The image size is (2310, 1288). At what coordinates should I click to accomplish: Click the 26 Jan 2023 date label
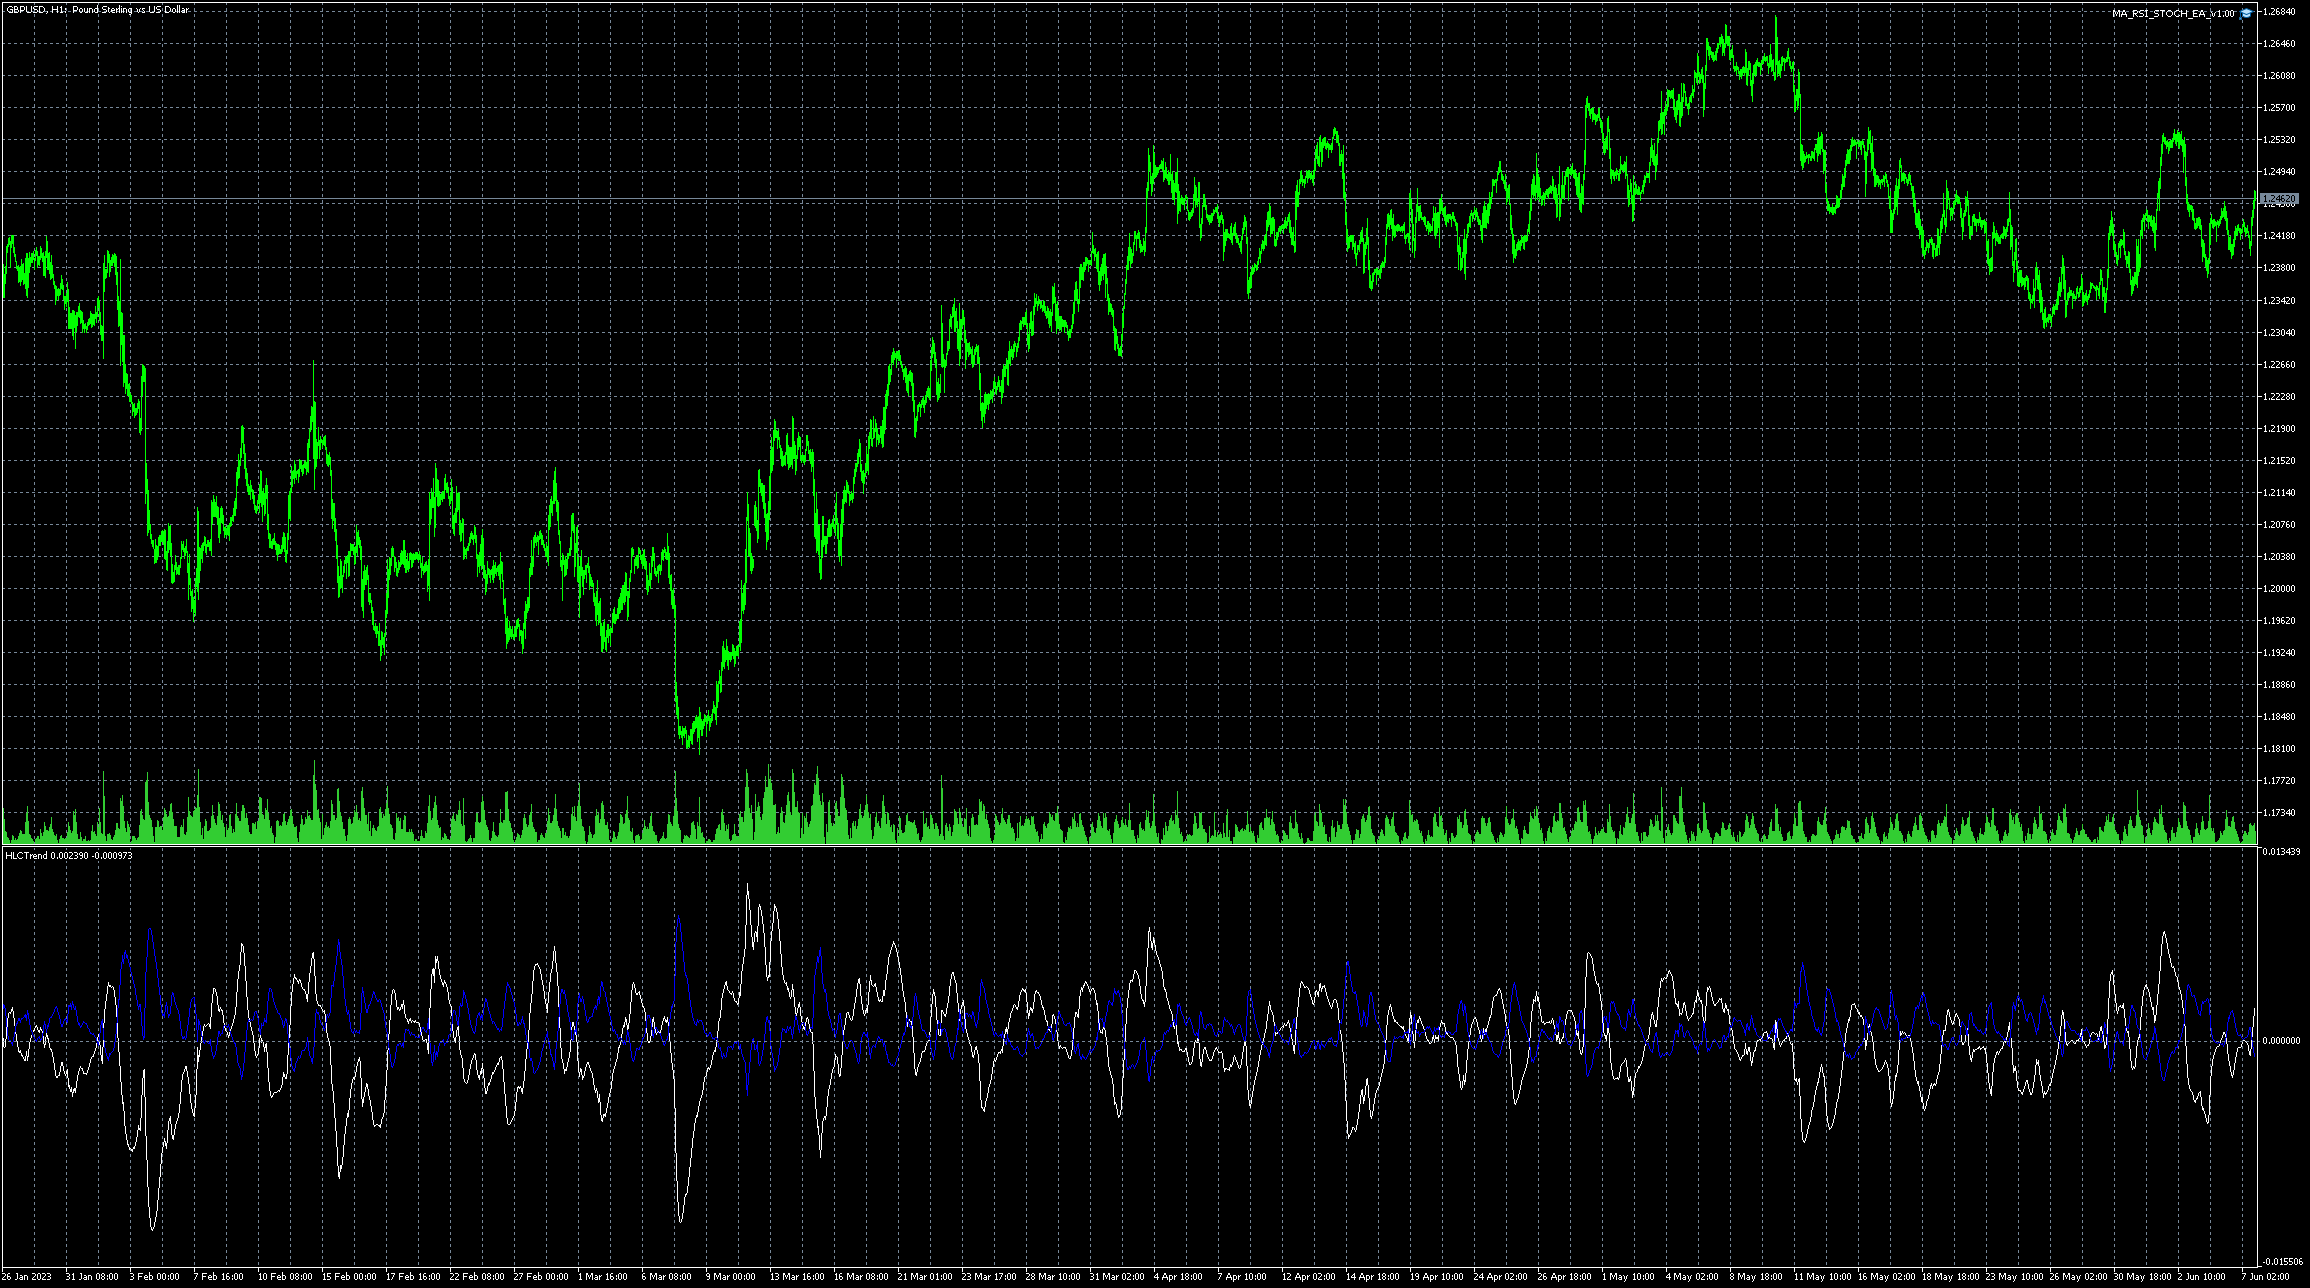[28, 1277]
